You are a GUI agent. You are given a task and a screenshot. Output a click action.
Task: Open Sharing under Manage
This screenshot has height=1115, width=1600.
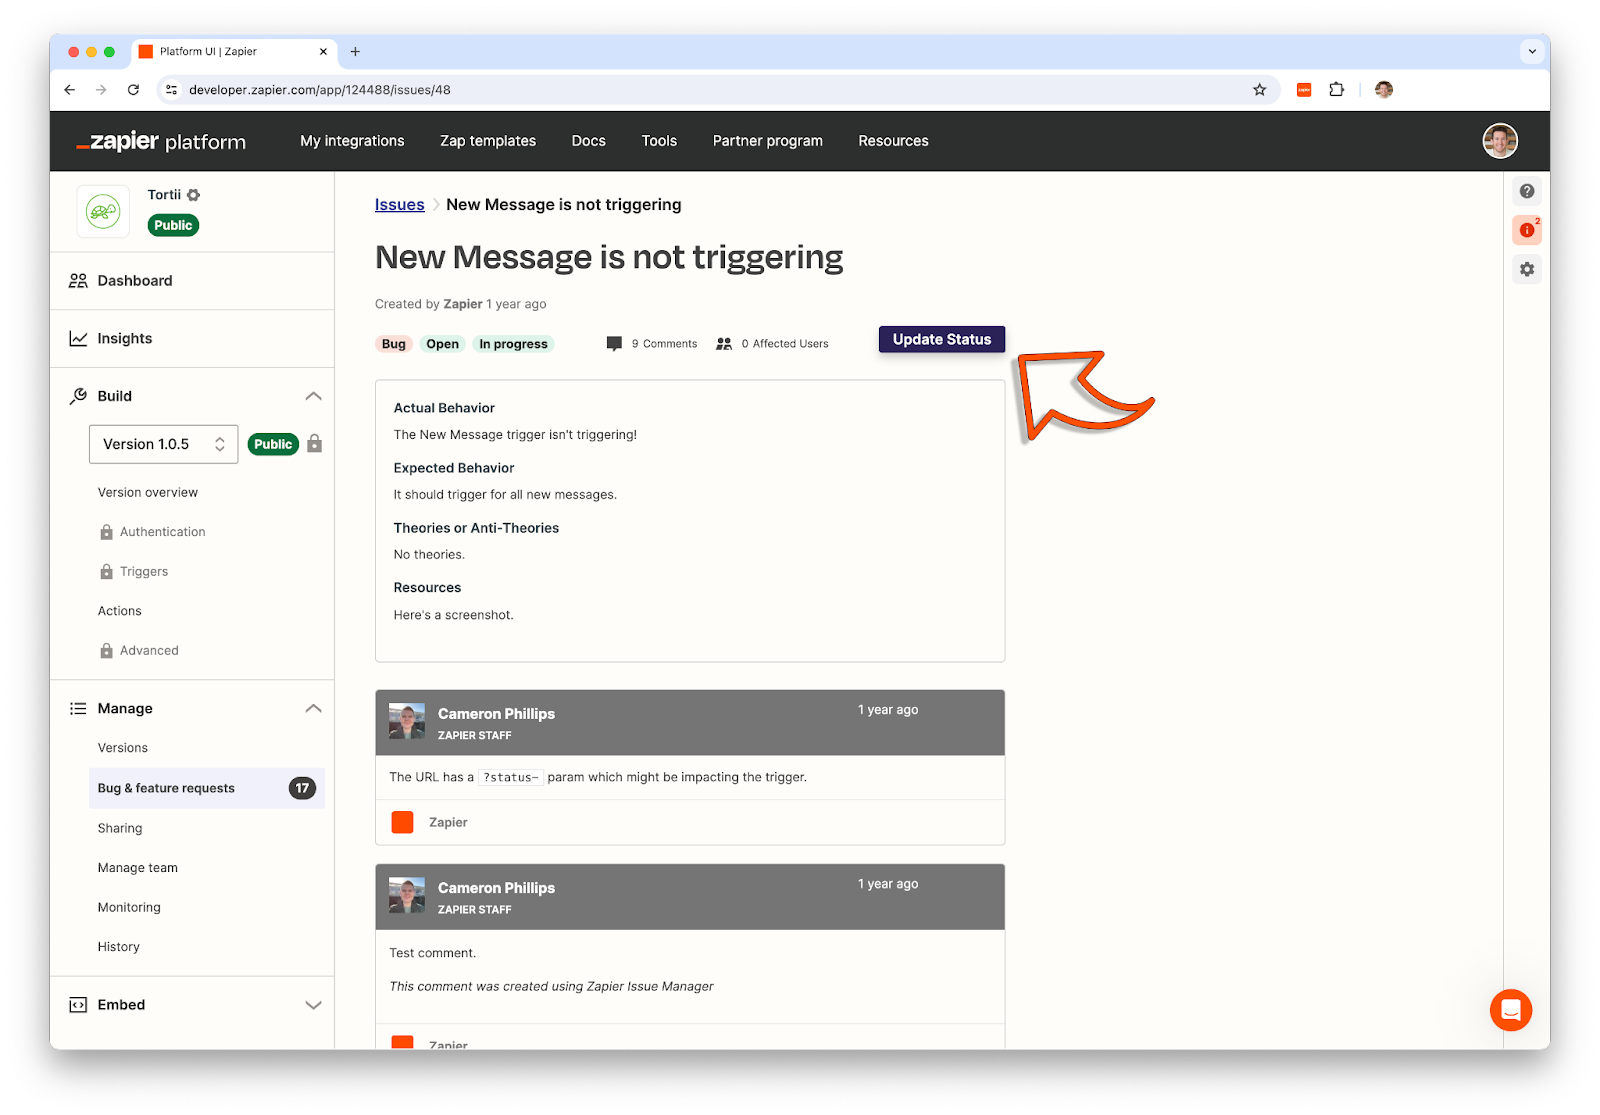pos(120,828)
